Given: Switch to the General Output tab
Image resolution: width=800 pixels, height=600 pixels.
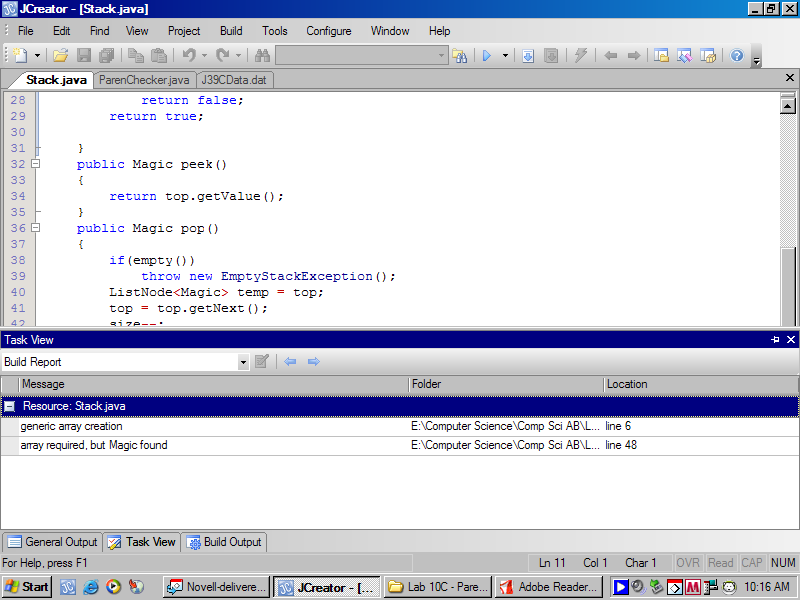Looking at the screenshot, I should coord(53,542).
